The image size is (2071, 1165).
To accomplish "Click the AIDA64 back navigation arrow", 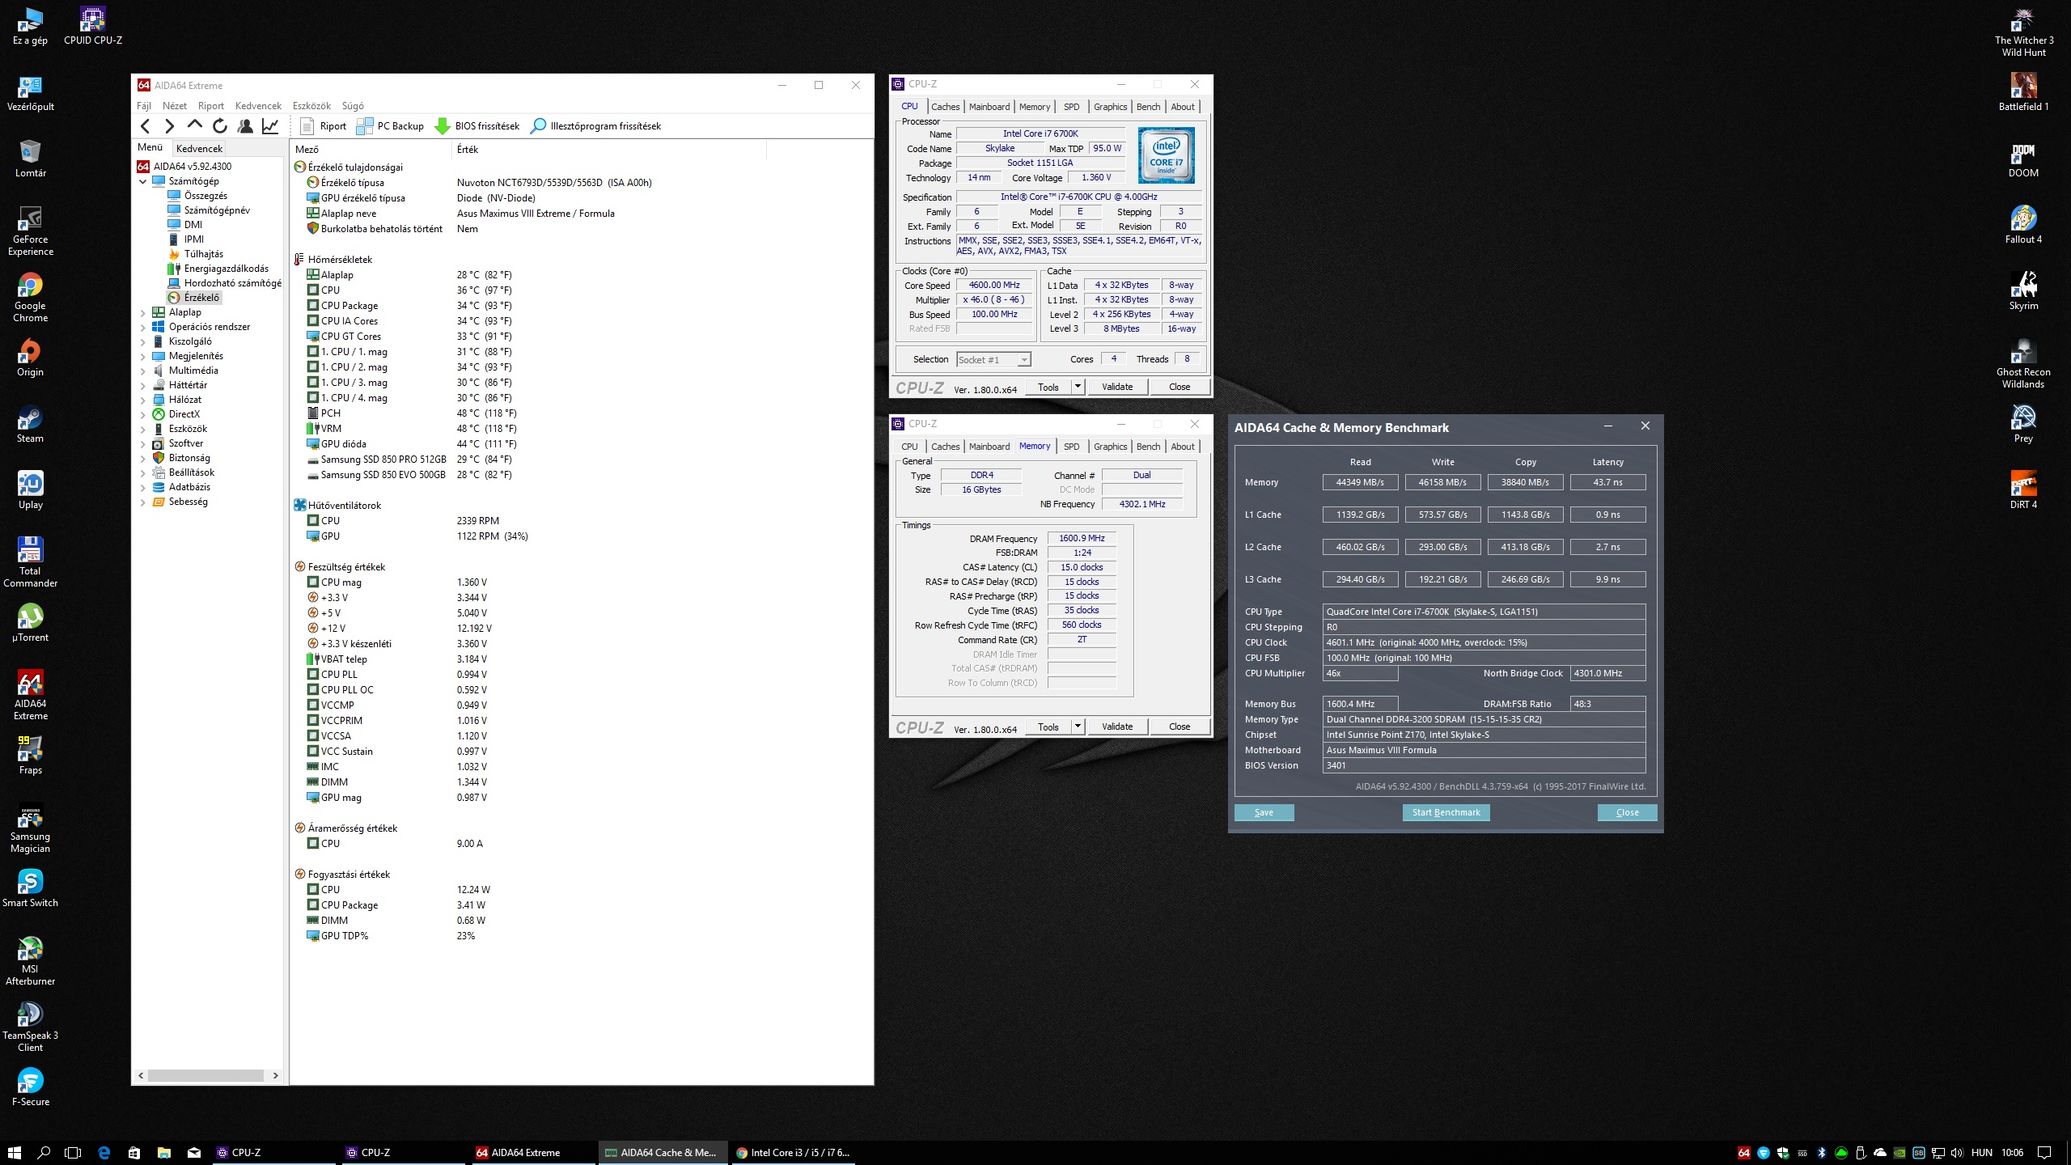I will pos(146,126).
